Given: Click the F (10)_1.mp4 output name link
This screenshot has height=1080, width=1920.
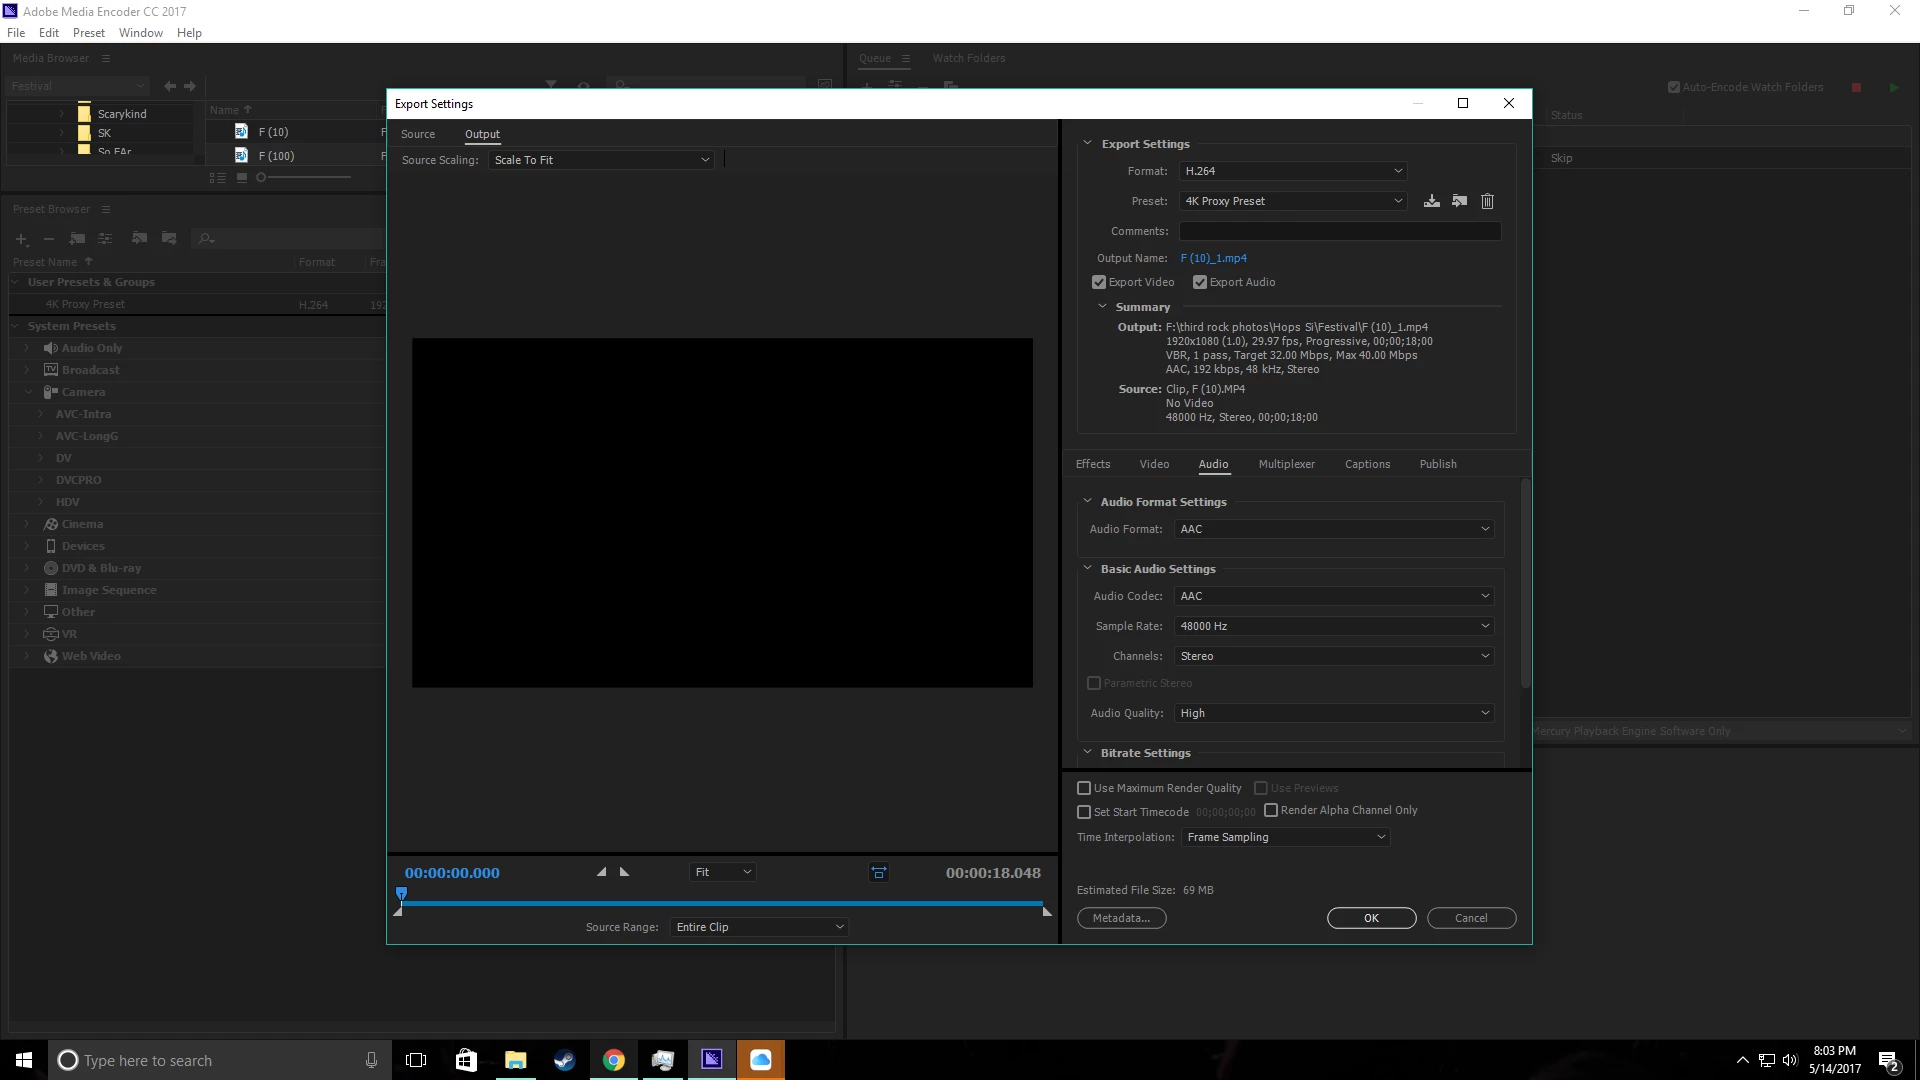Looking at the screenshot, I should pyautogui.click(x=1213, y=258).
